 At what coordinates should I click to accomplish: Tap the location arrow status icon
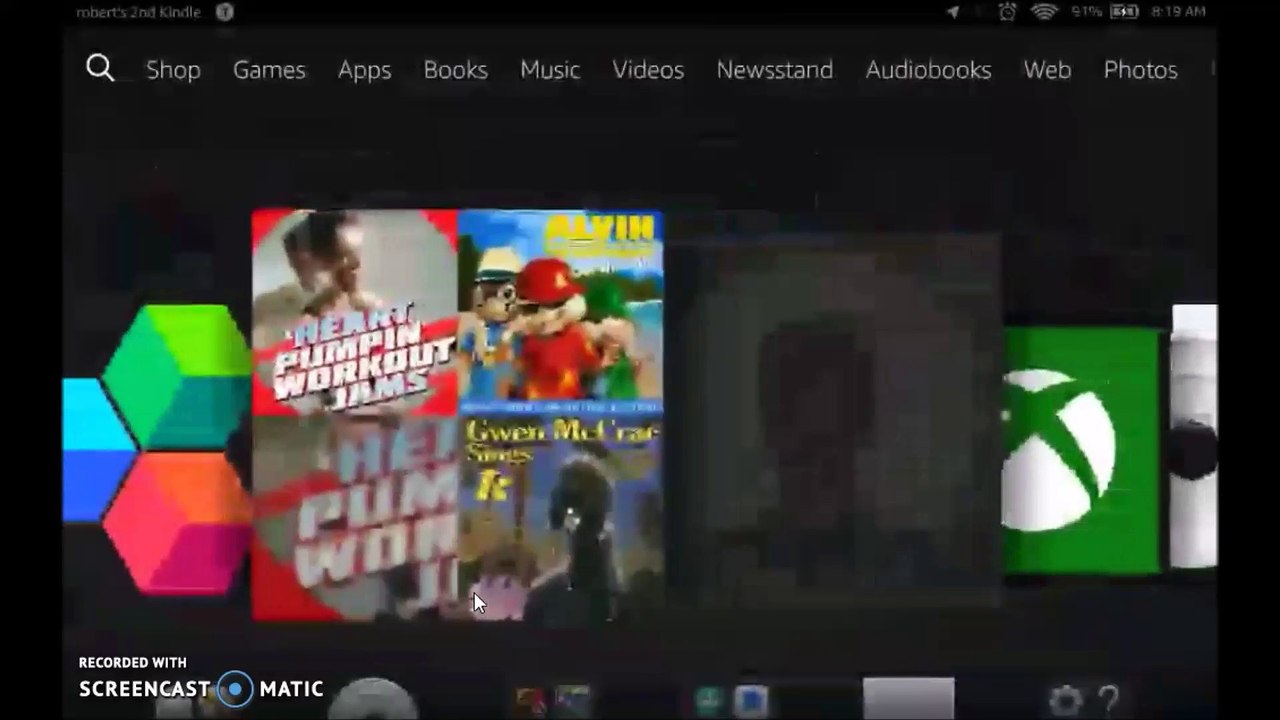[x=953, y=12]
